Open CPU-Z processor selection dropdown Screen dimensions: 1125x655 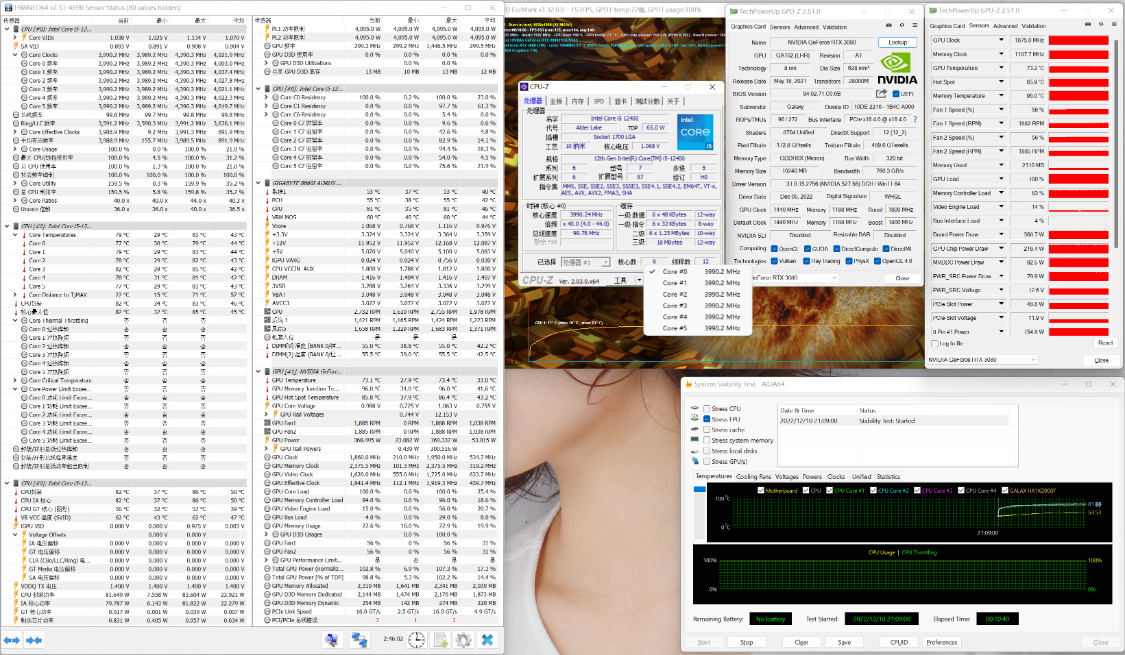(x=592, y=262)
